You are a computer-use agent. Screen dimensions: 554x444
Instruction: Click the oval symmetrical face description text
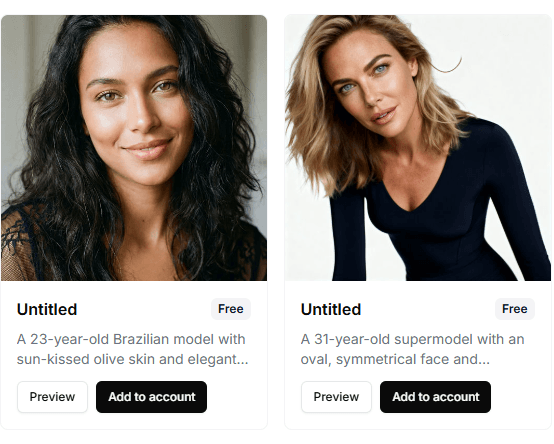(x=412, y=349)
